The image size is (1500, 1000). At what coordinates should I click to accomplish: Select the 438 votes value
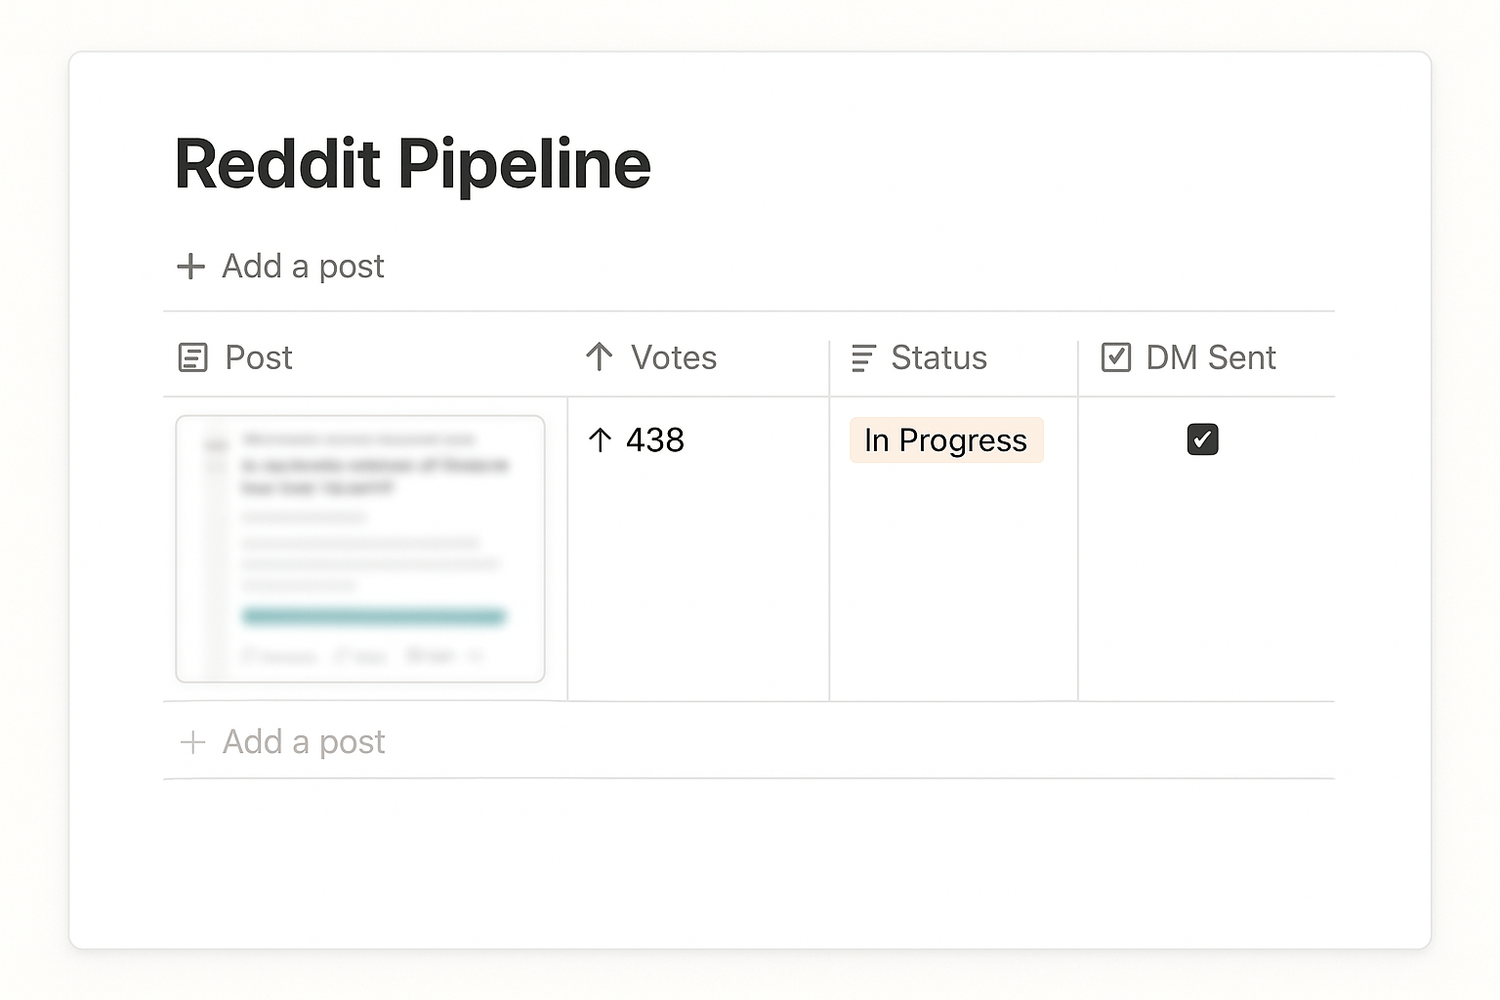click(x=655, y=440)
